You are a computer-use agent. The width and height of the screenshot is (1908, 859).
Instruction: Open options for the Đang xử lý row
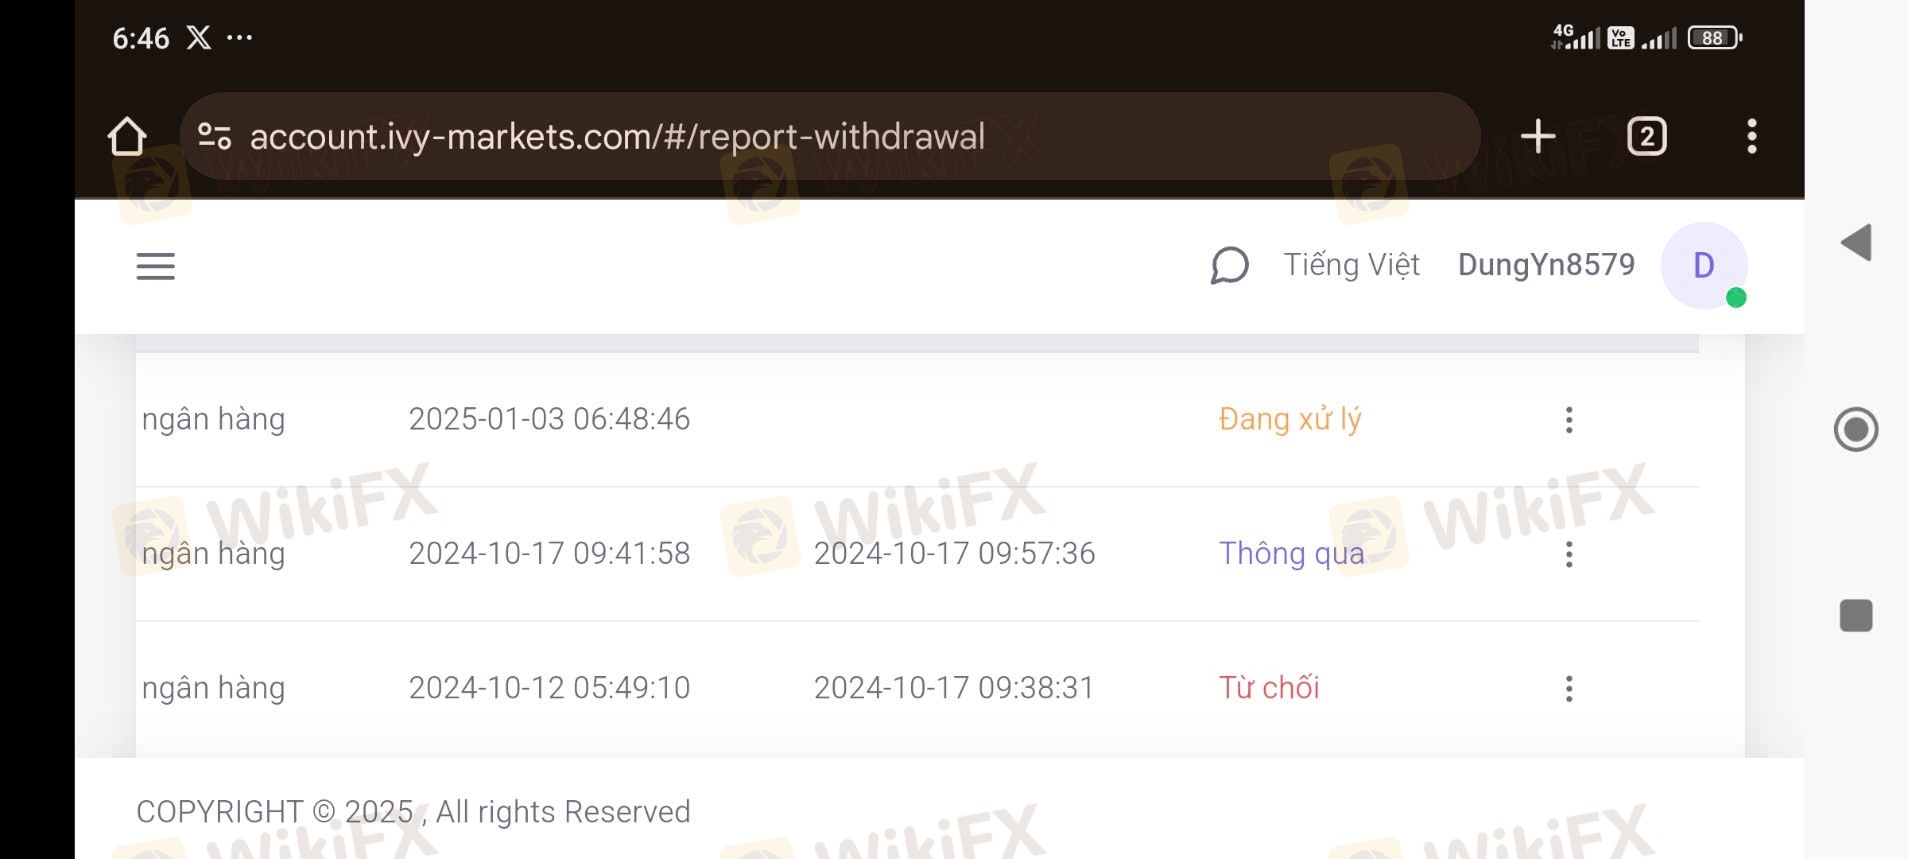coord(1569,420)
